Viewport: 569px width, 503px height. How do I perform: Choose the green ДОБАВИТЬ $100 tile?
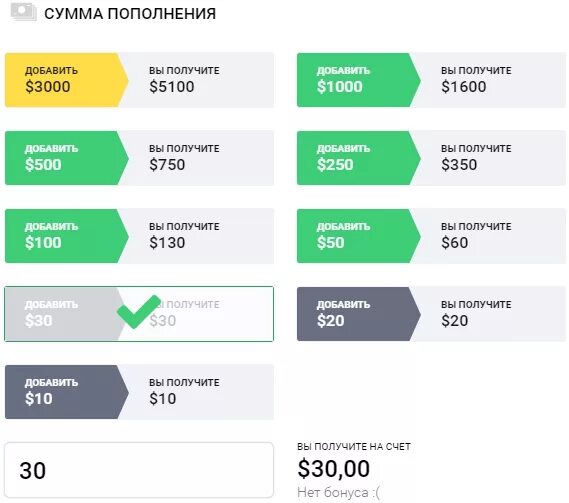(x=66, y=236)
